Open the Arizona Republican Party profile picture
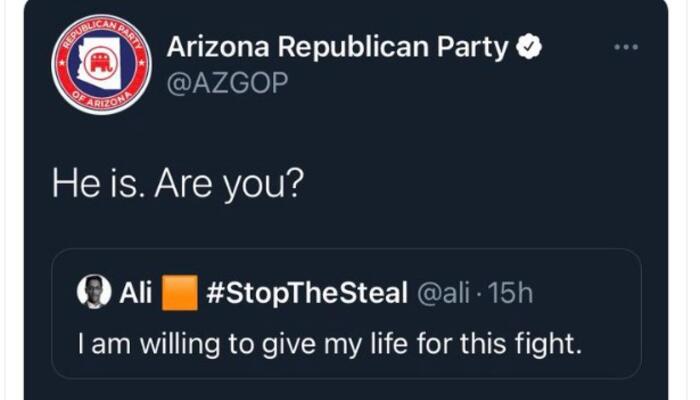The height and width of the screenshot is (400, 700). (99, 65)
